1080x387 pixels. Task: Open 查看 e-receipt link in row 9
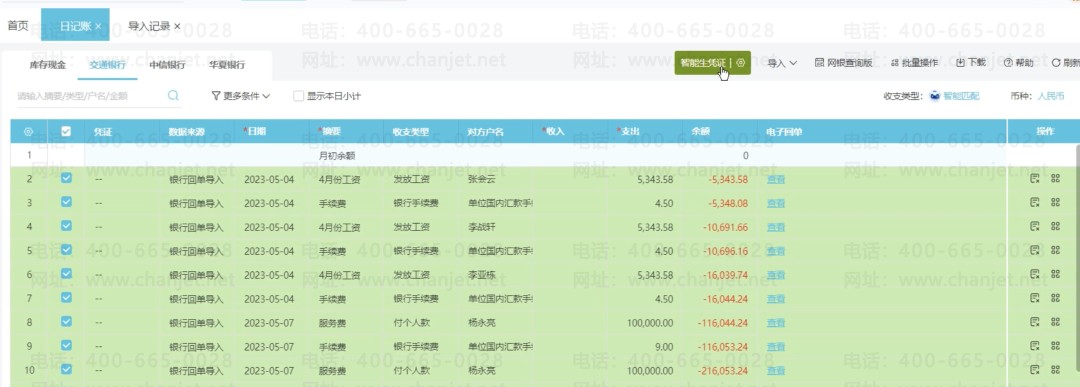pyautogui.click(x=776, y=346)
